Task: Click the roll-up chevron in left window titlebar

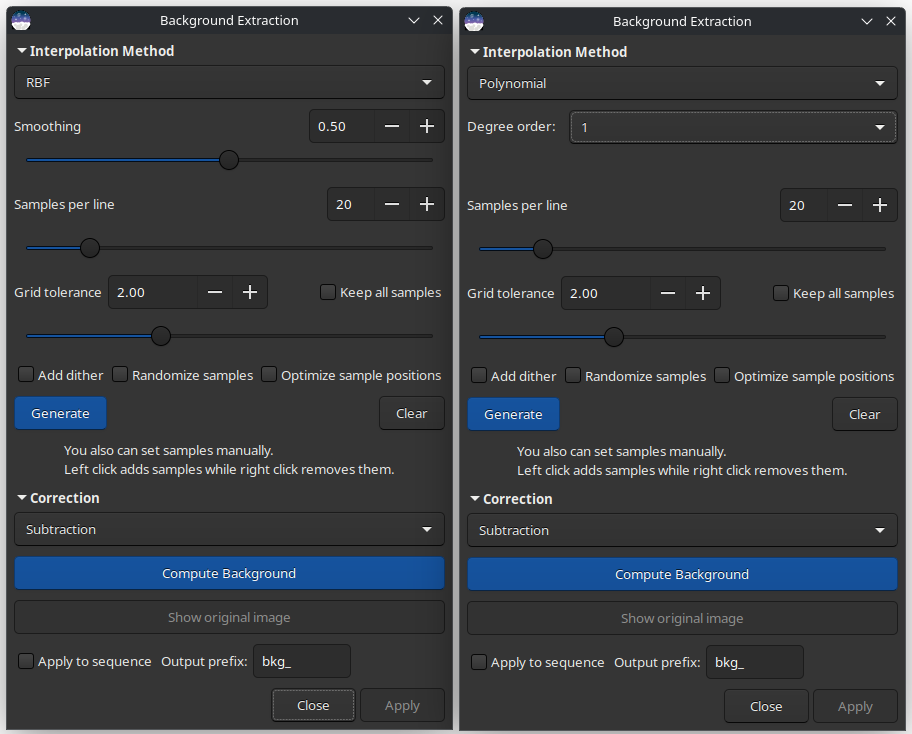Action: tap(414, 20)
